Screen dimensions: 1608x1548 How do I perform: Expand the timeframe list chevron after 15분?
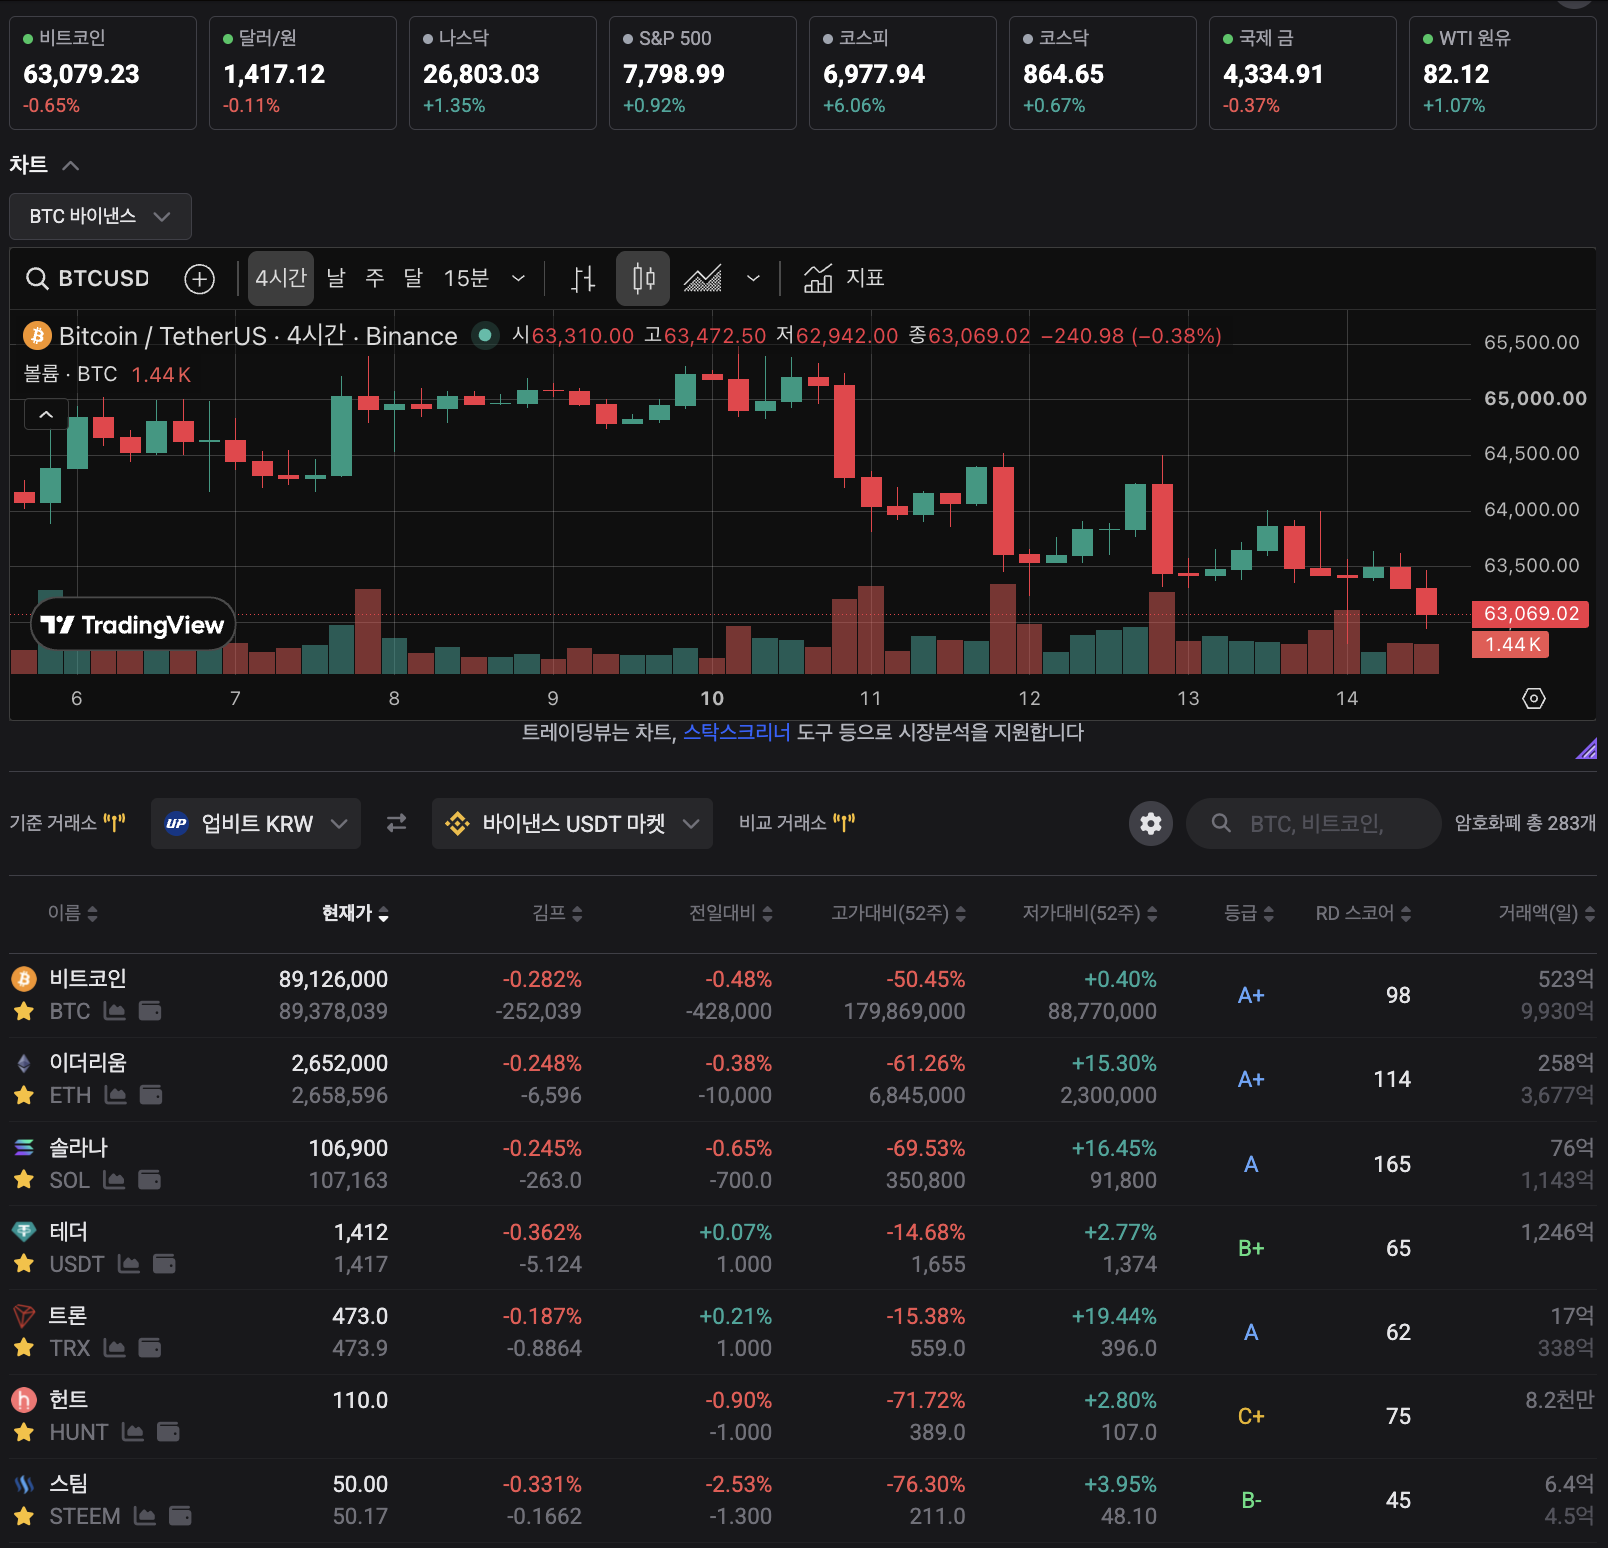click(x=518, y=279)
